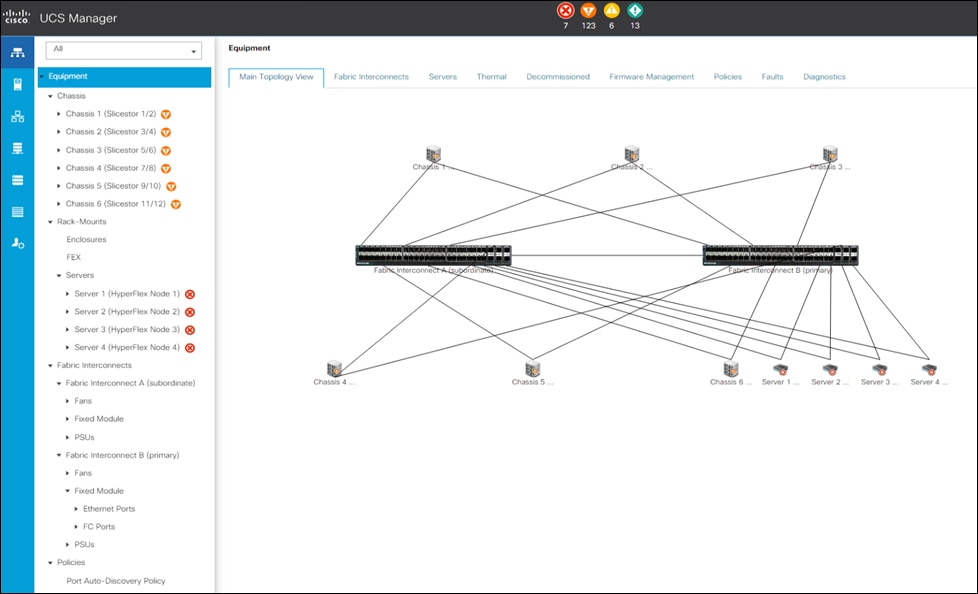Expand FC Ports tree node
This screenshot has height=594, width=978.
(76, 527)
